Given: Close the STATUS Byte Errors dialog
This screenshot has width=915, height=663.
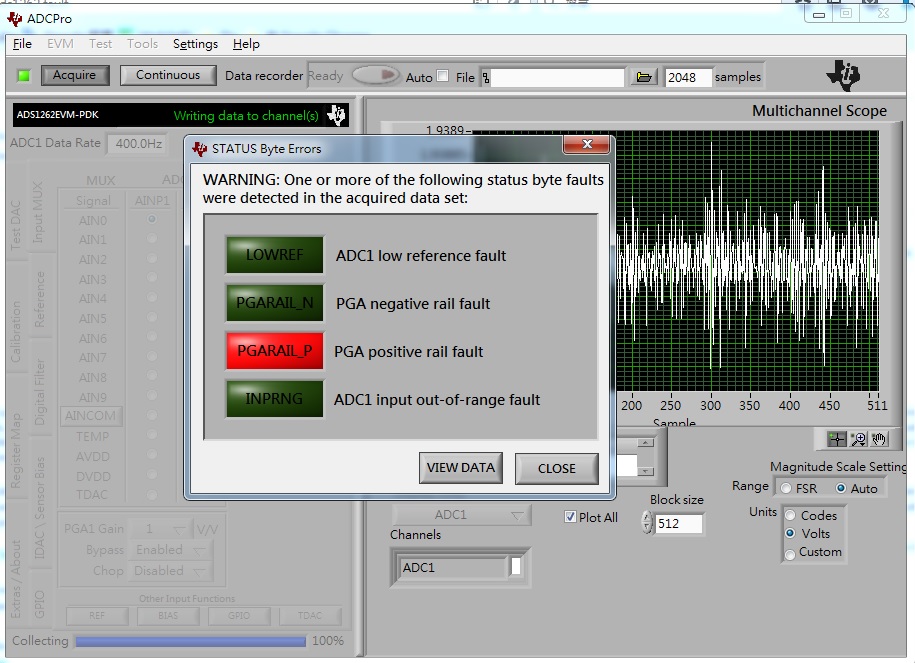Looking at the screenshot, I should point(587,144).
